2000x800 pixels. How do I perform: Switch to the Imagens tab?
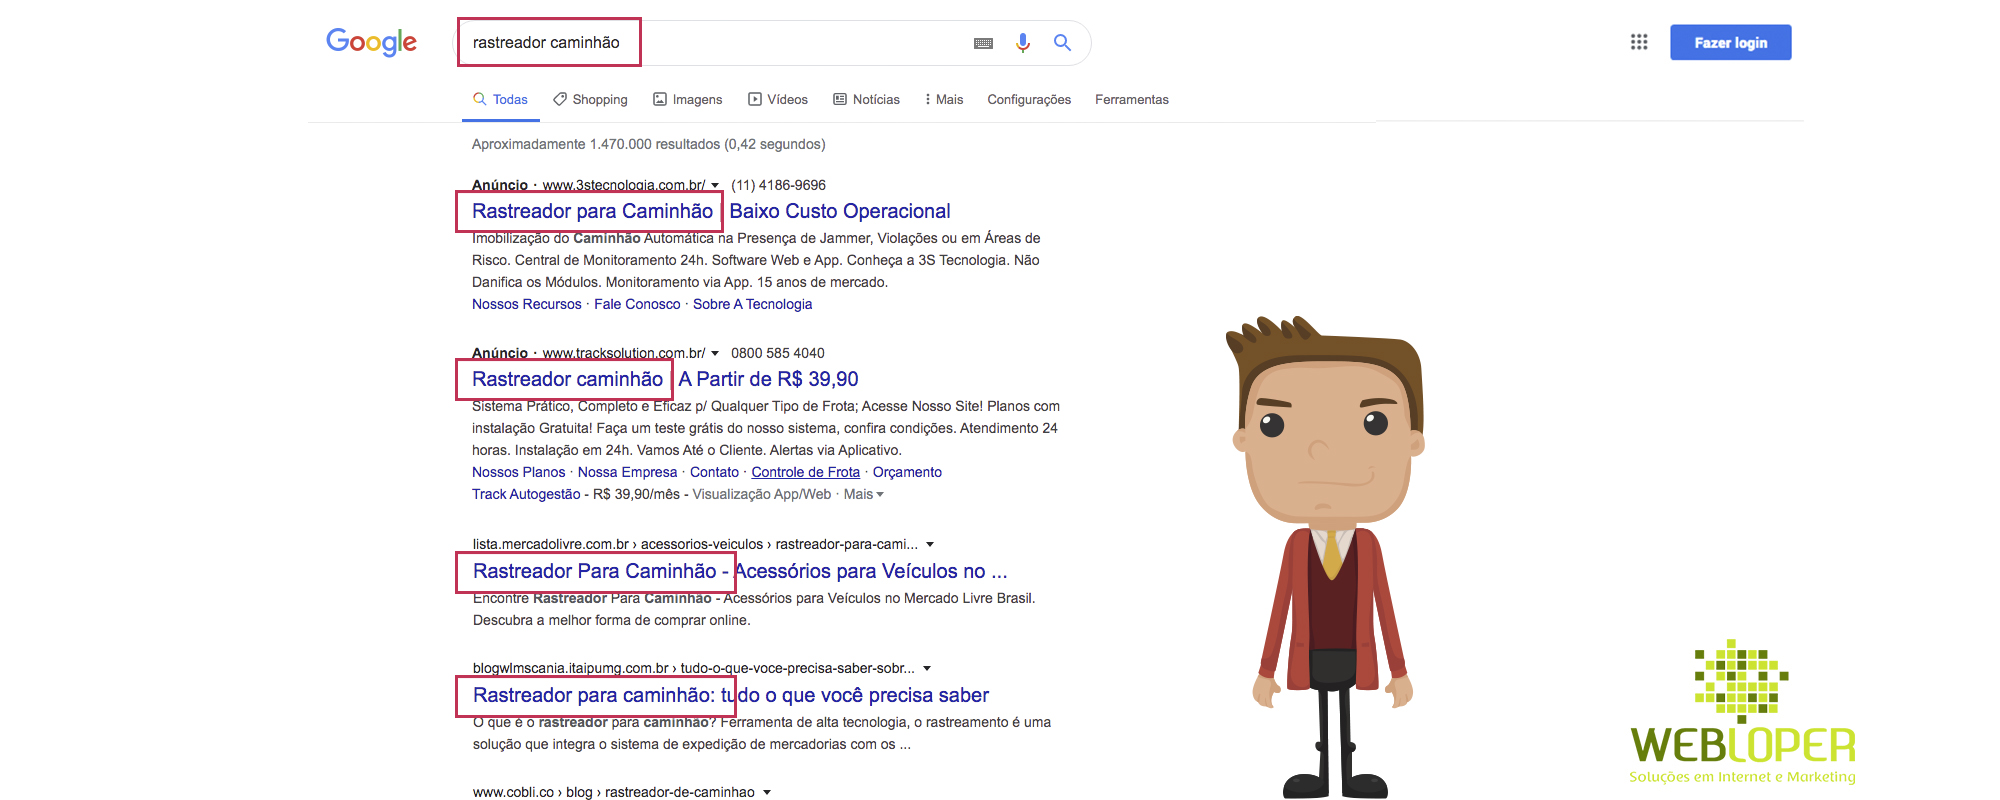pos(687,100)
